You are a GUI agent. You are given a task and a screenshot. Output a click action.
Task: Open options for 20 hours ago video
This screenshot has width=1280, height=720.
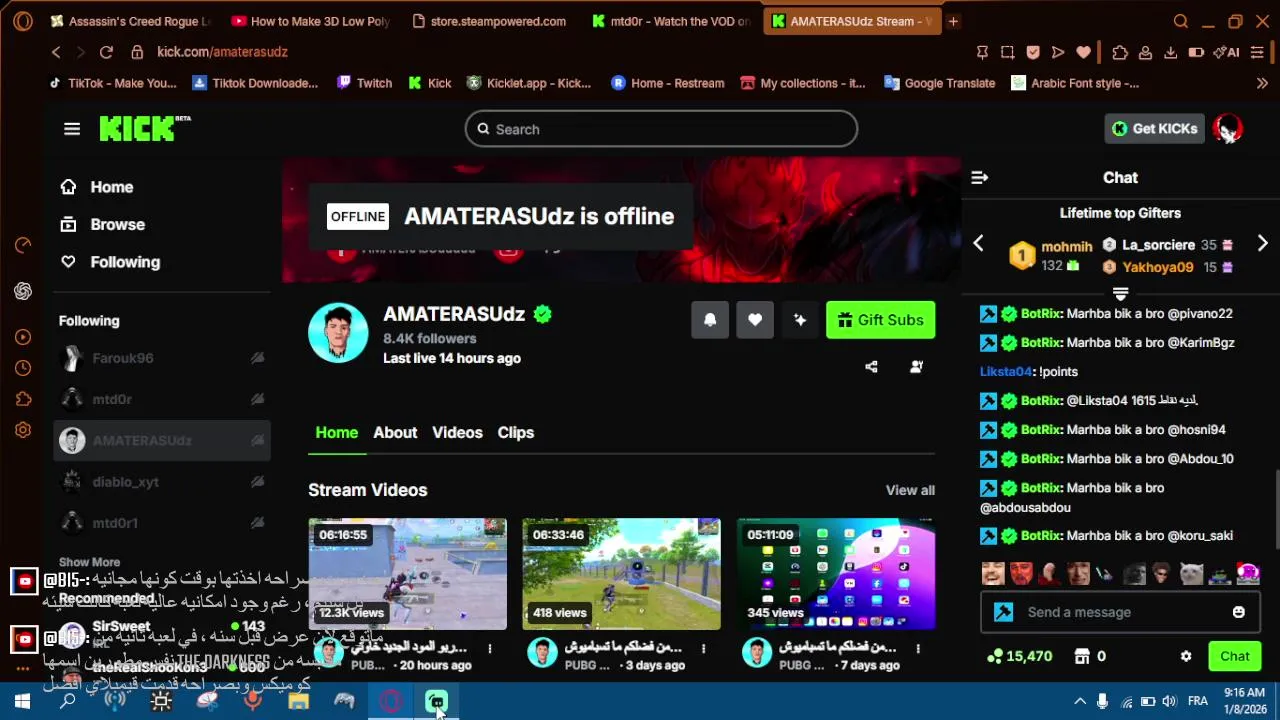coord(490,649)
